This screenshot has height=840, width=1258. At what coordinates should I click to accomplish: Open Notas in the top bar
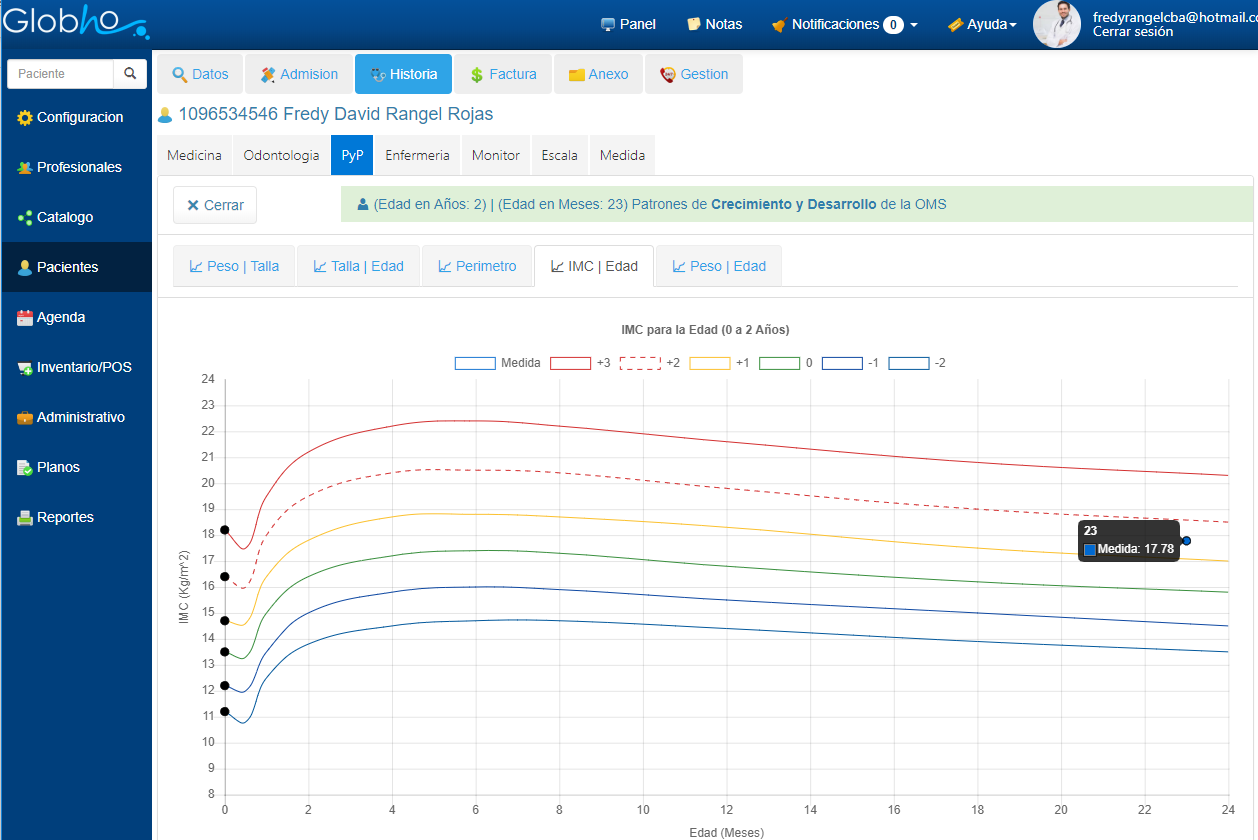714,24
